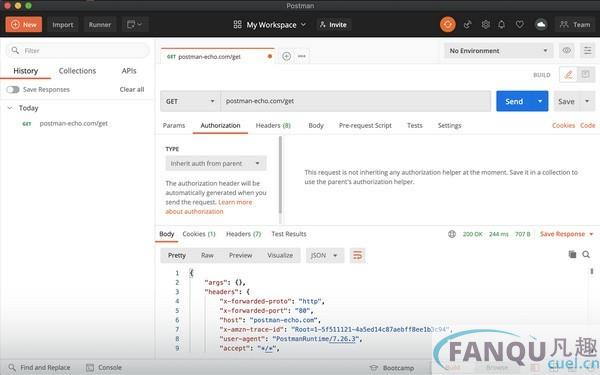Select response Headers (7) tab
The height and width of the screenshot is (375, 600).
click(x=243, y=234)
